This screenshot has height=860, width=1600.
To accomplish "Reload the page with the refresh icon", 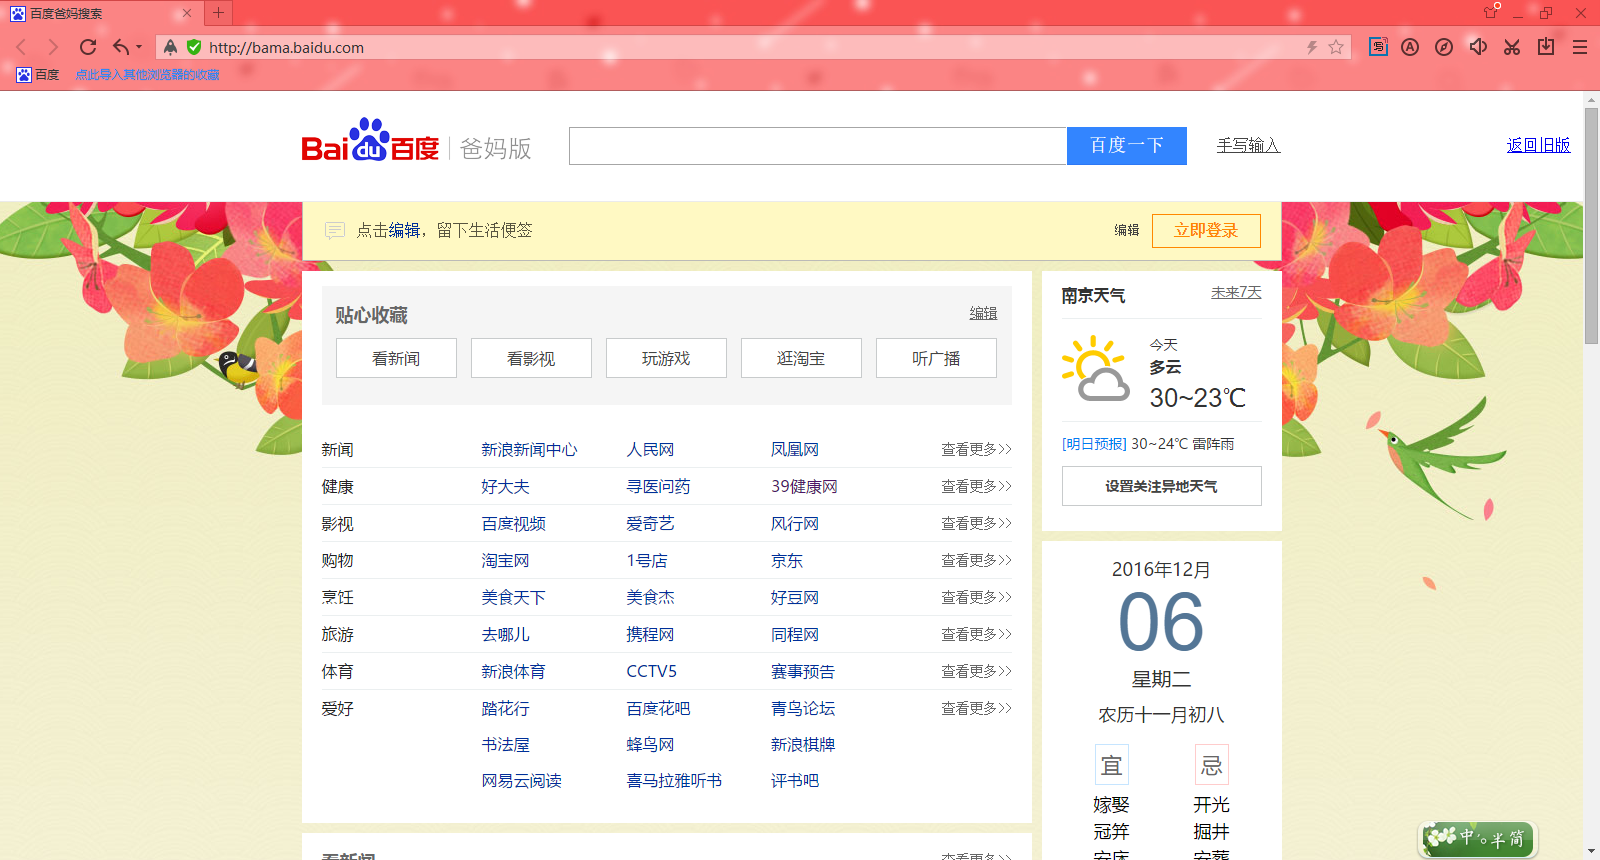I will pos(88,47).
